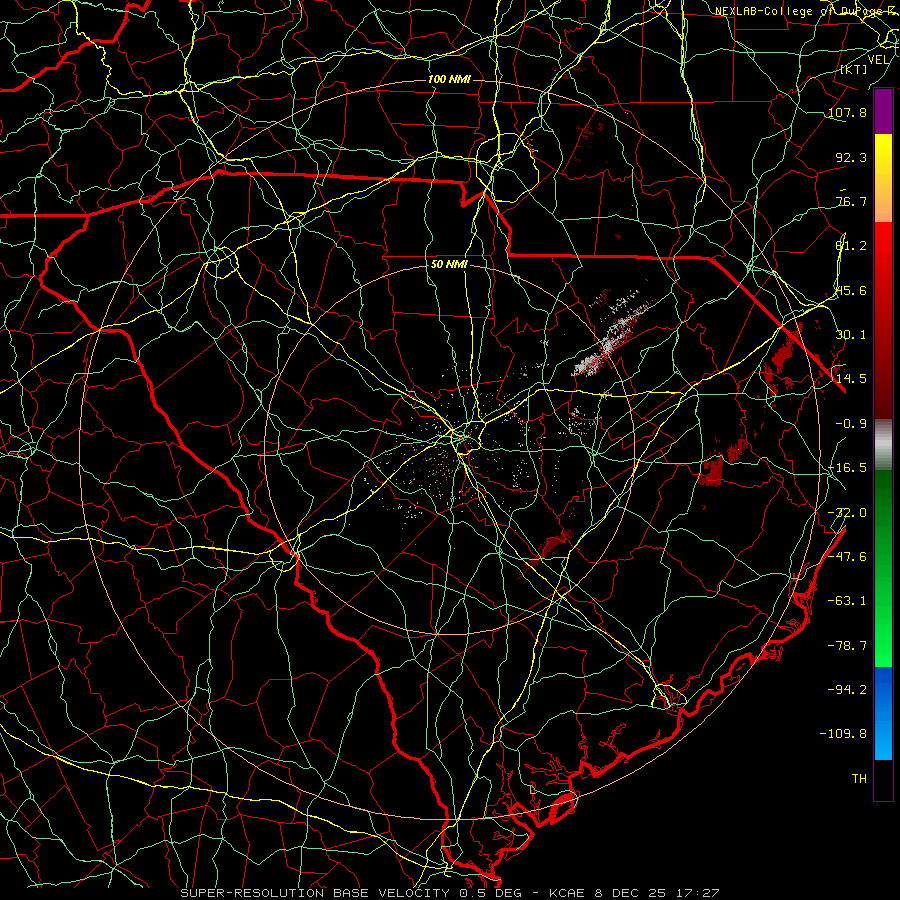Select the 92.3 legend value

click(851, 157)
